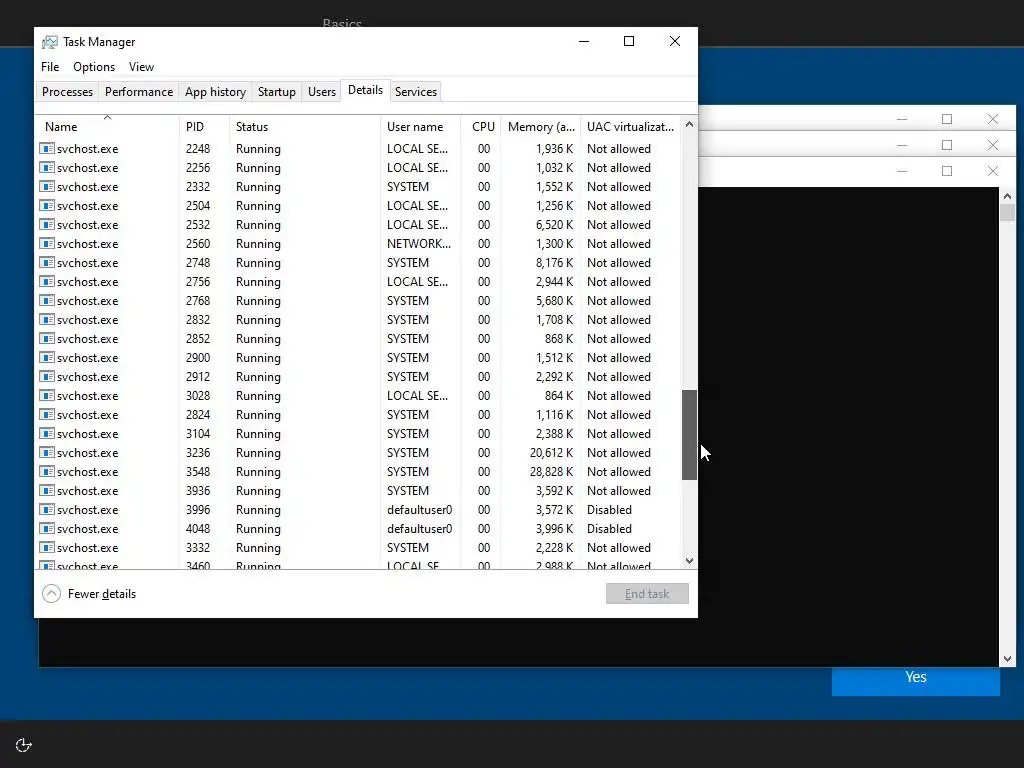Click icon of svchost.exe with PID 2912
The width and height of the screenshot is (1024, 768).
point(46,376)
